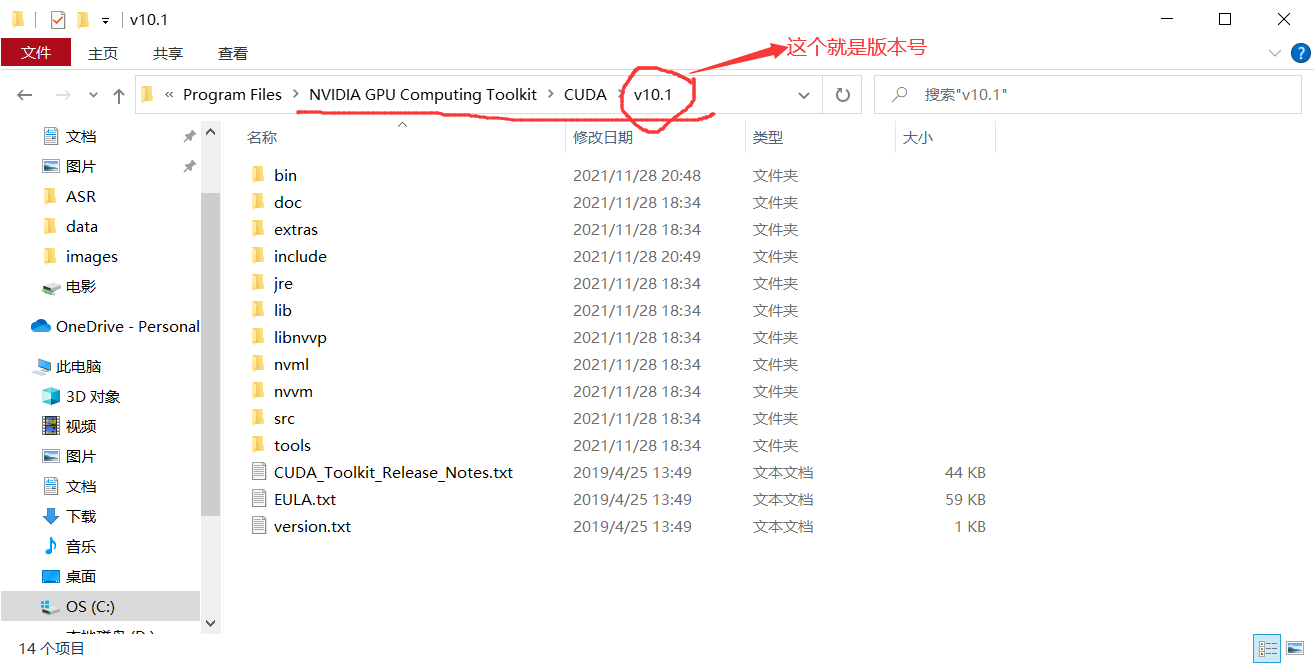This screenshot has width=1315, height=664.
Task: Expand the breadcrumb chevron after Program Files
Action: (x=296, y=94)
